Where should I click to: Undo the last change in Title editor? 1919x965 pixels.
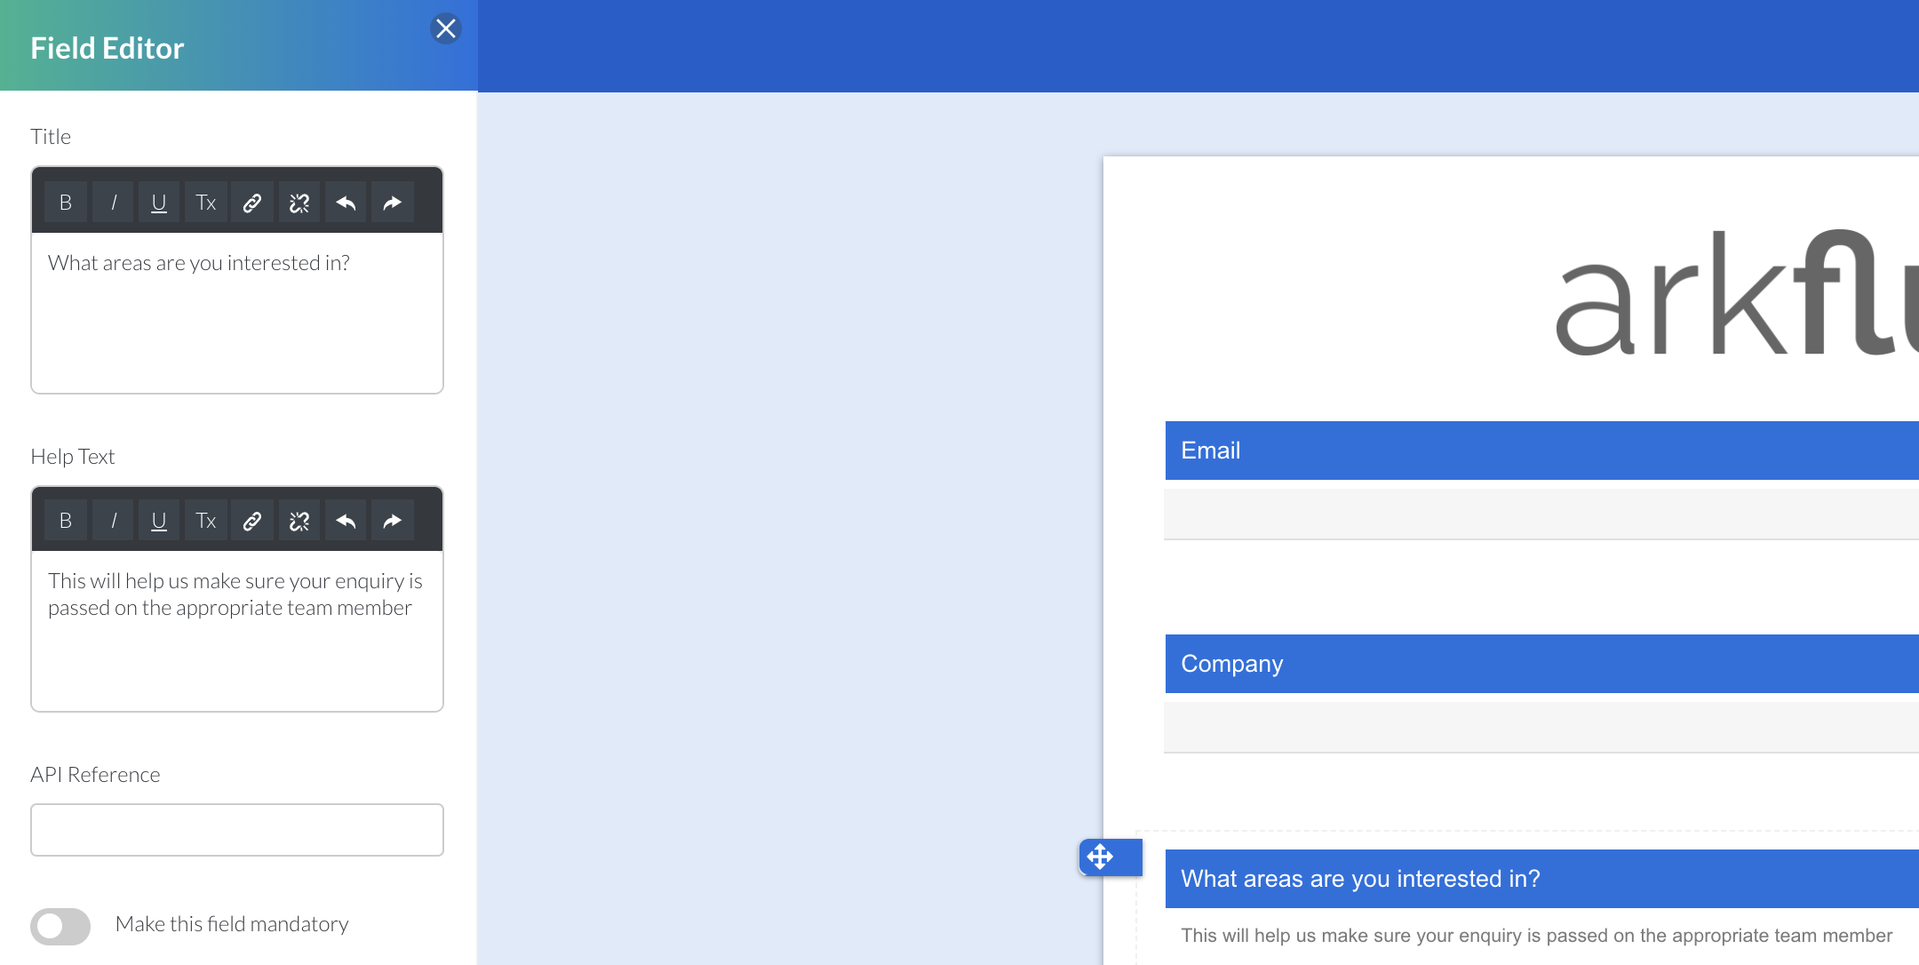(345, 201)
